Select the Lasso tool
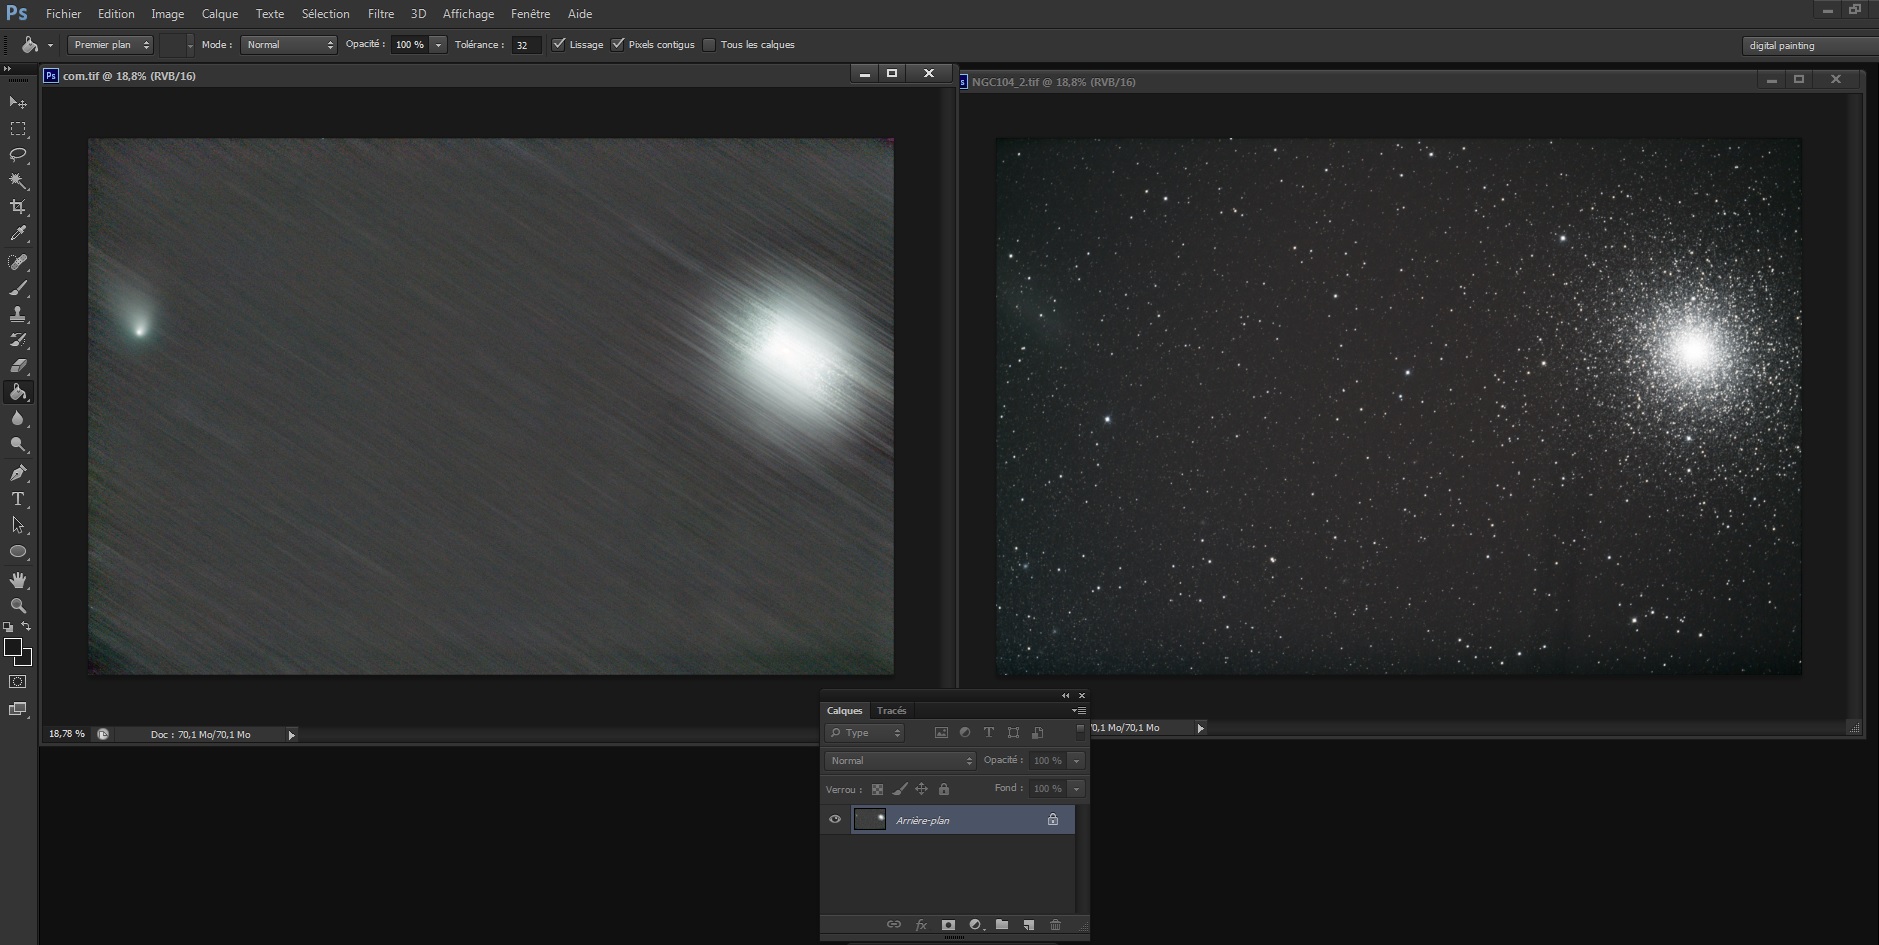Screen dimensions: 1879x945 (18, 155)
